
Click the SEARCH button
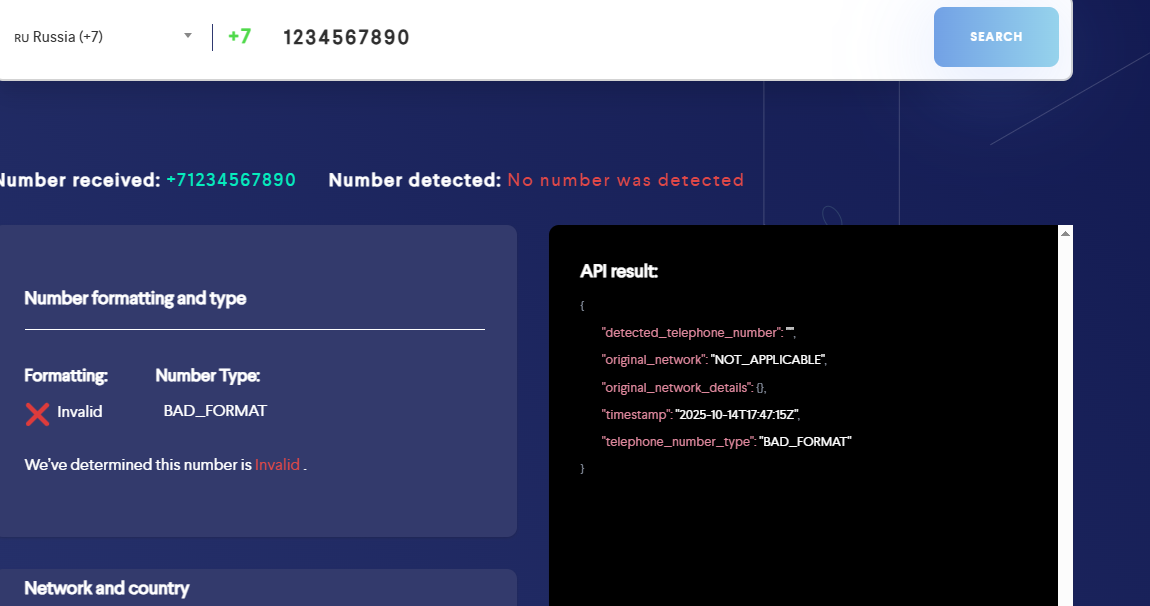pos(995,37)
